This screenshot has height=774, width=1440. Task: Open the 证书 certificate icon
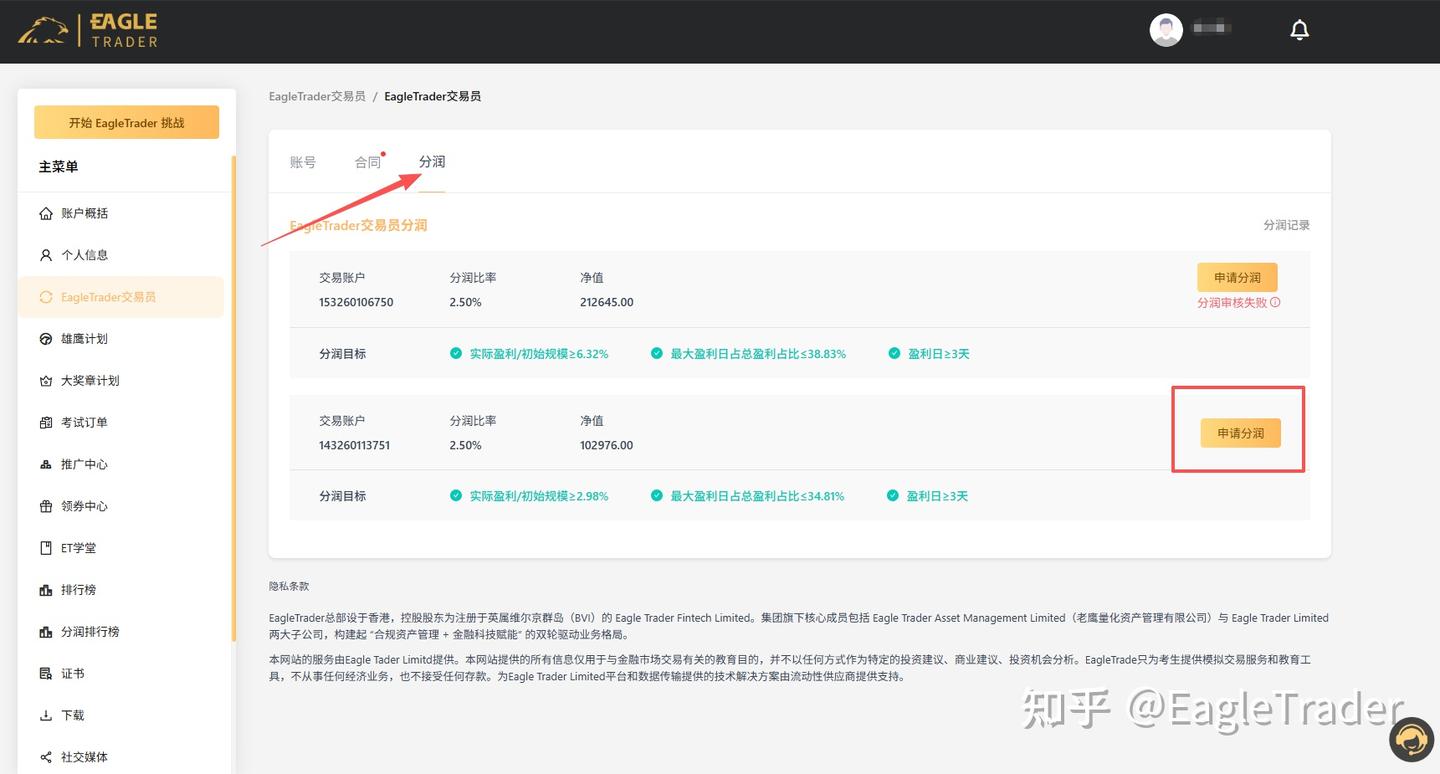click(45, 673)
